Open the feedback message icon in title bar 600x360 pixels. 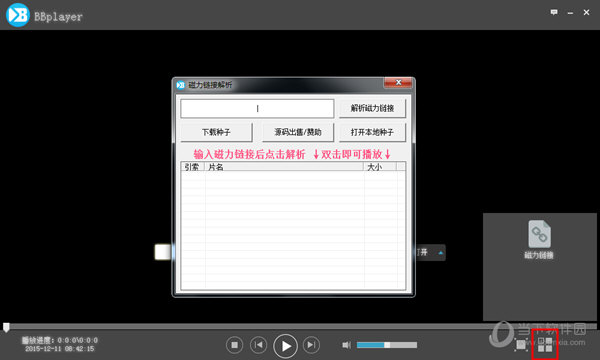tap(554, 12)
